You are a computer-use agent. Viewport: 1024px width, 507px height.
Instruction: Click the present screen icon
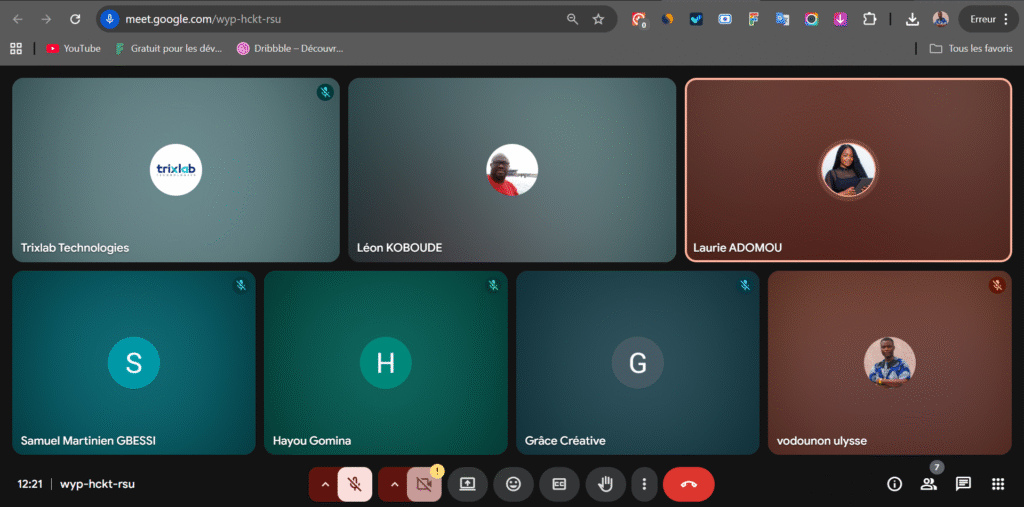click(467, 484)
